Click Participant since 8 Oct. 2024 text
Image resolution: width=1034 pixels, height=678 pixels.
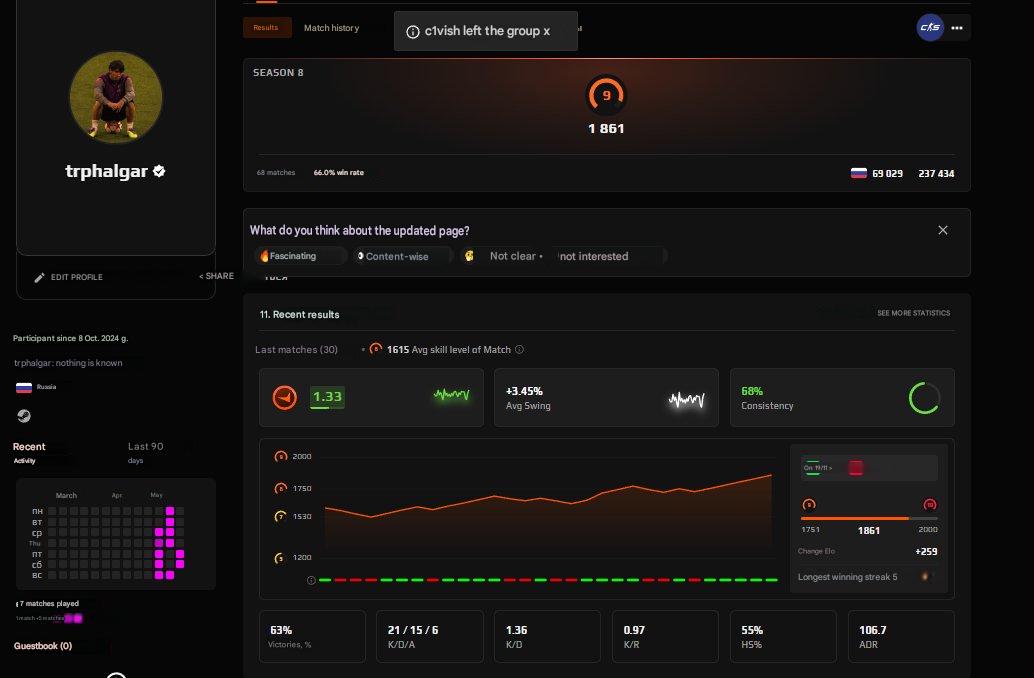[71, 338]
